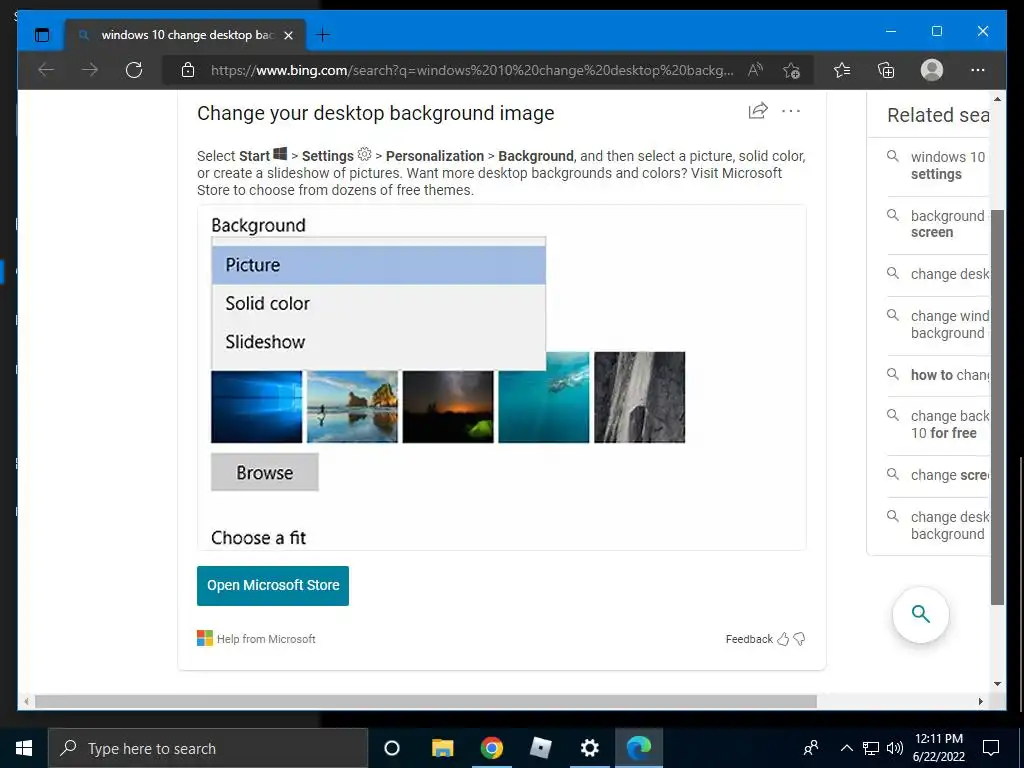Viewport: 1024px width, 768px height.
Task: Click the vertical page scrollbar thumb
Action: point(997,408)
